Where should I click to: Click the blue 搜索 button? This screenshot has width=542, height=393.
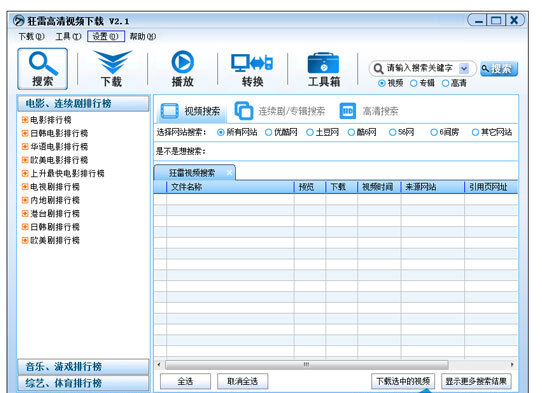click(499, 69)
